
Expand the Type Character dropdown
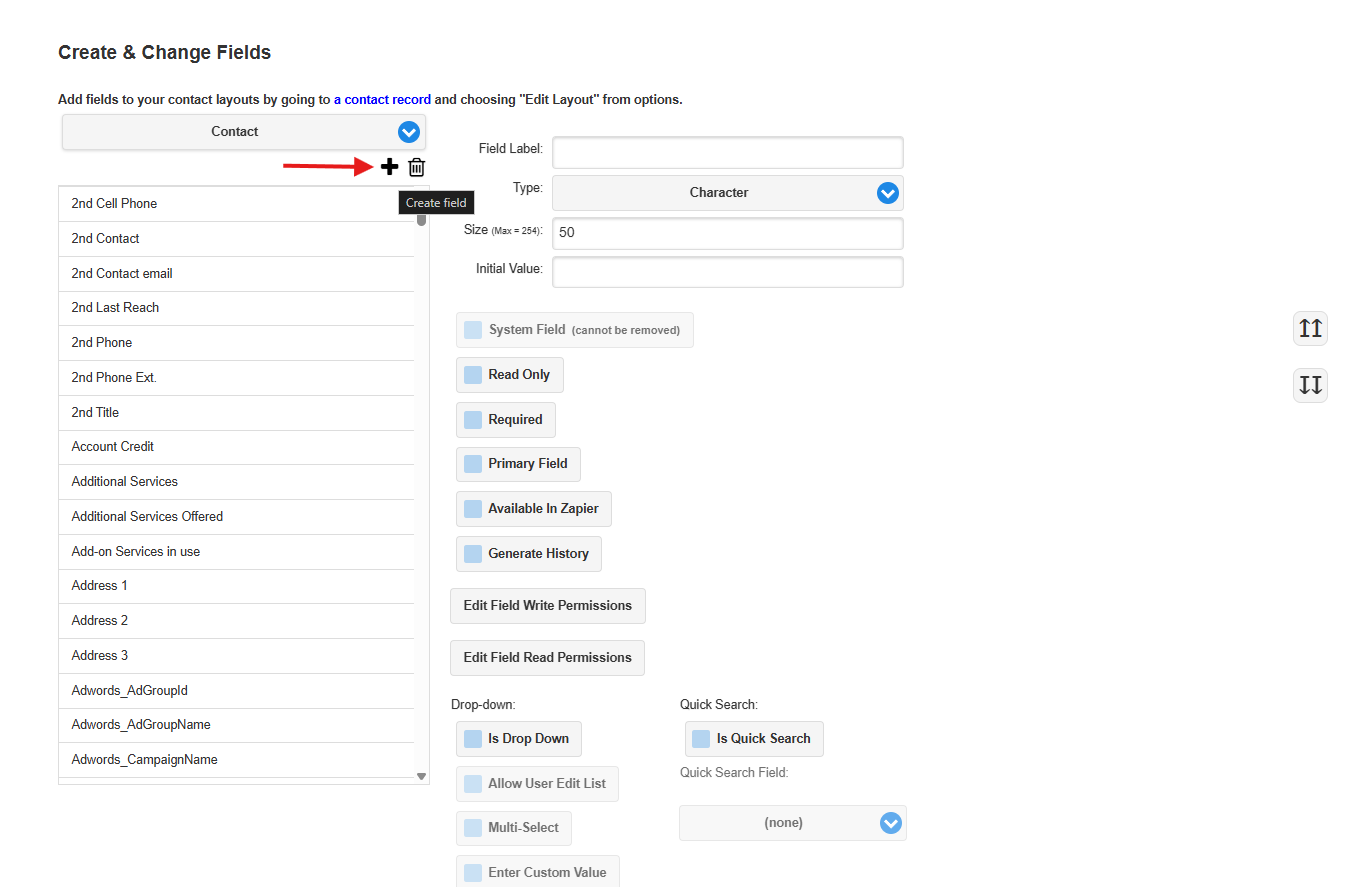[x=727, y=193]
